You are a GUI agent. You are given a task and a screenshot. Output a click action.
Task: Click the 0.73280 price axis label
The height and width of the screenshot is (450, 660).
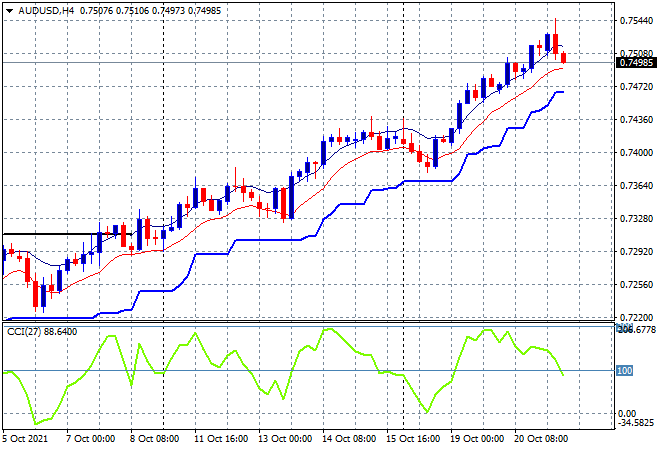tap(637, 218)
